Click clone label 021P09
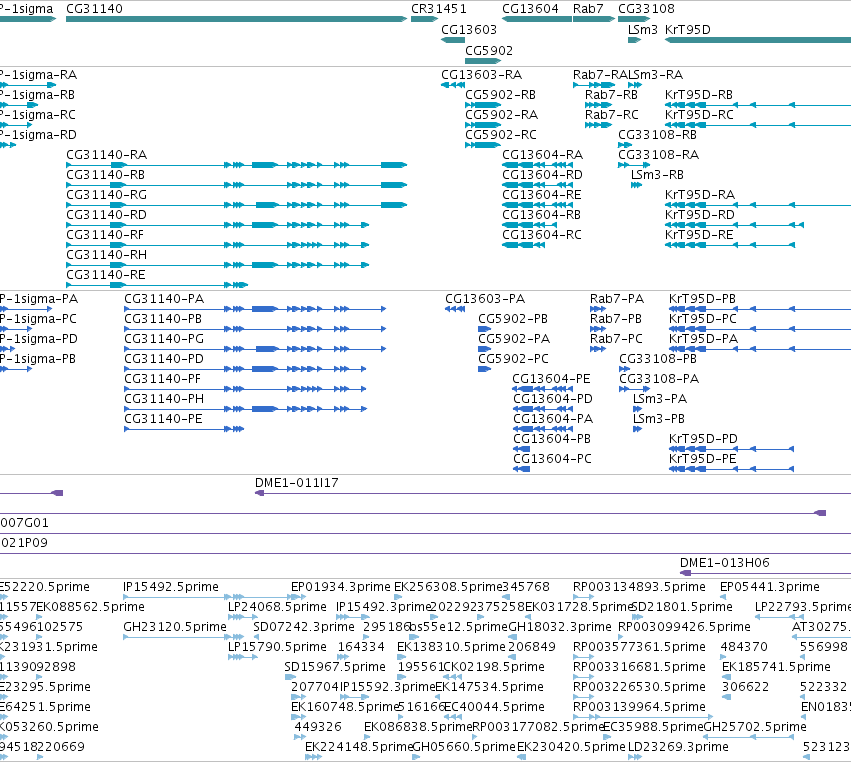Screen dimensions: 851x762 (24, 543)
